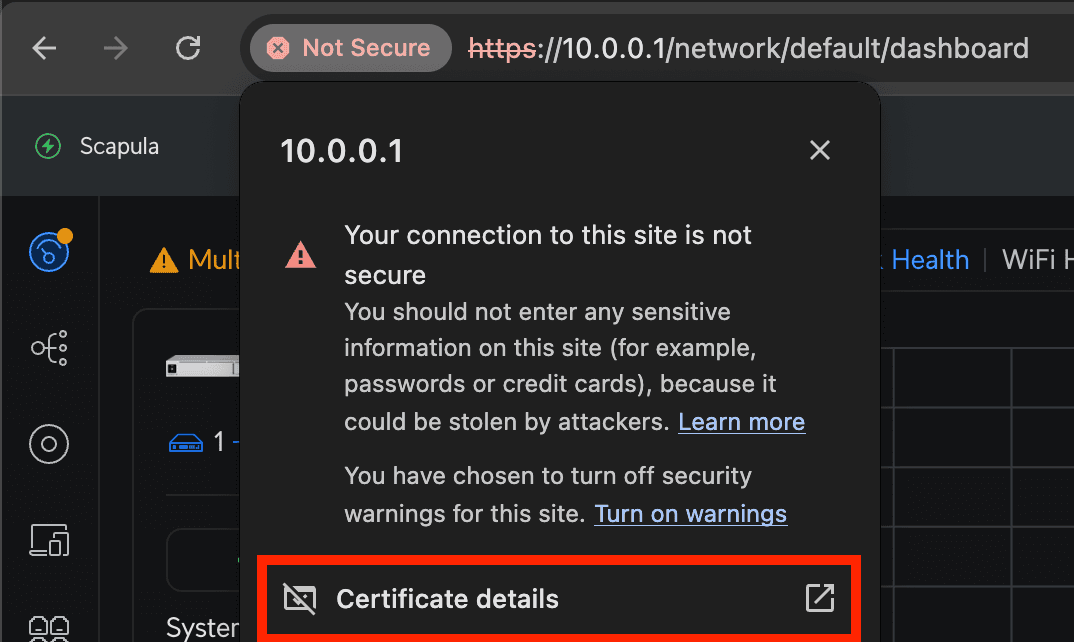Click Turn on warnings
1074x642 pixels.
[x=691, y=513]
